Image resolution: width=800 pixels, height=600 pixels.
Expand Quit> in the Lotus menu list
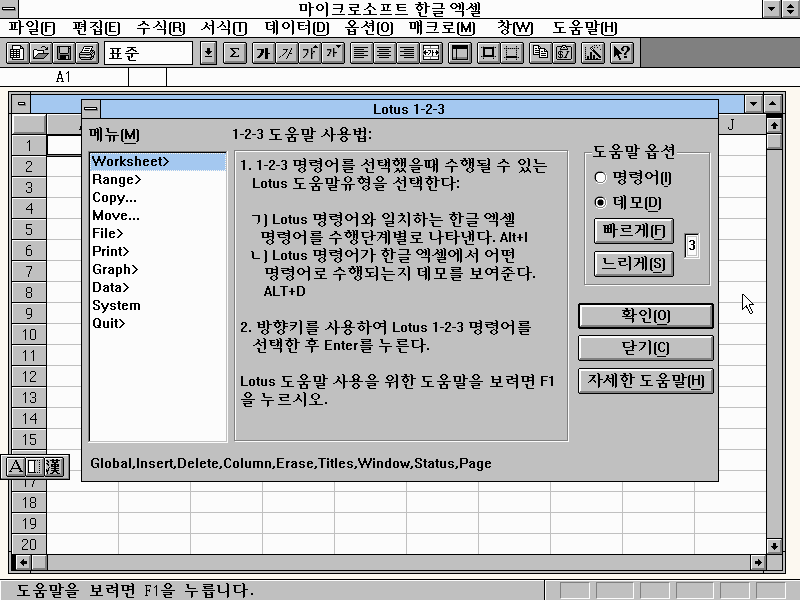[158, 323]
